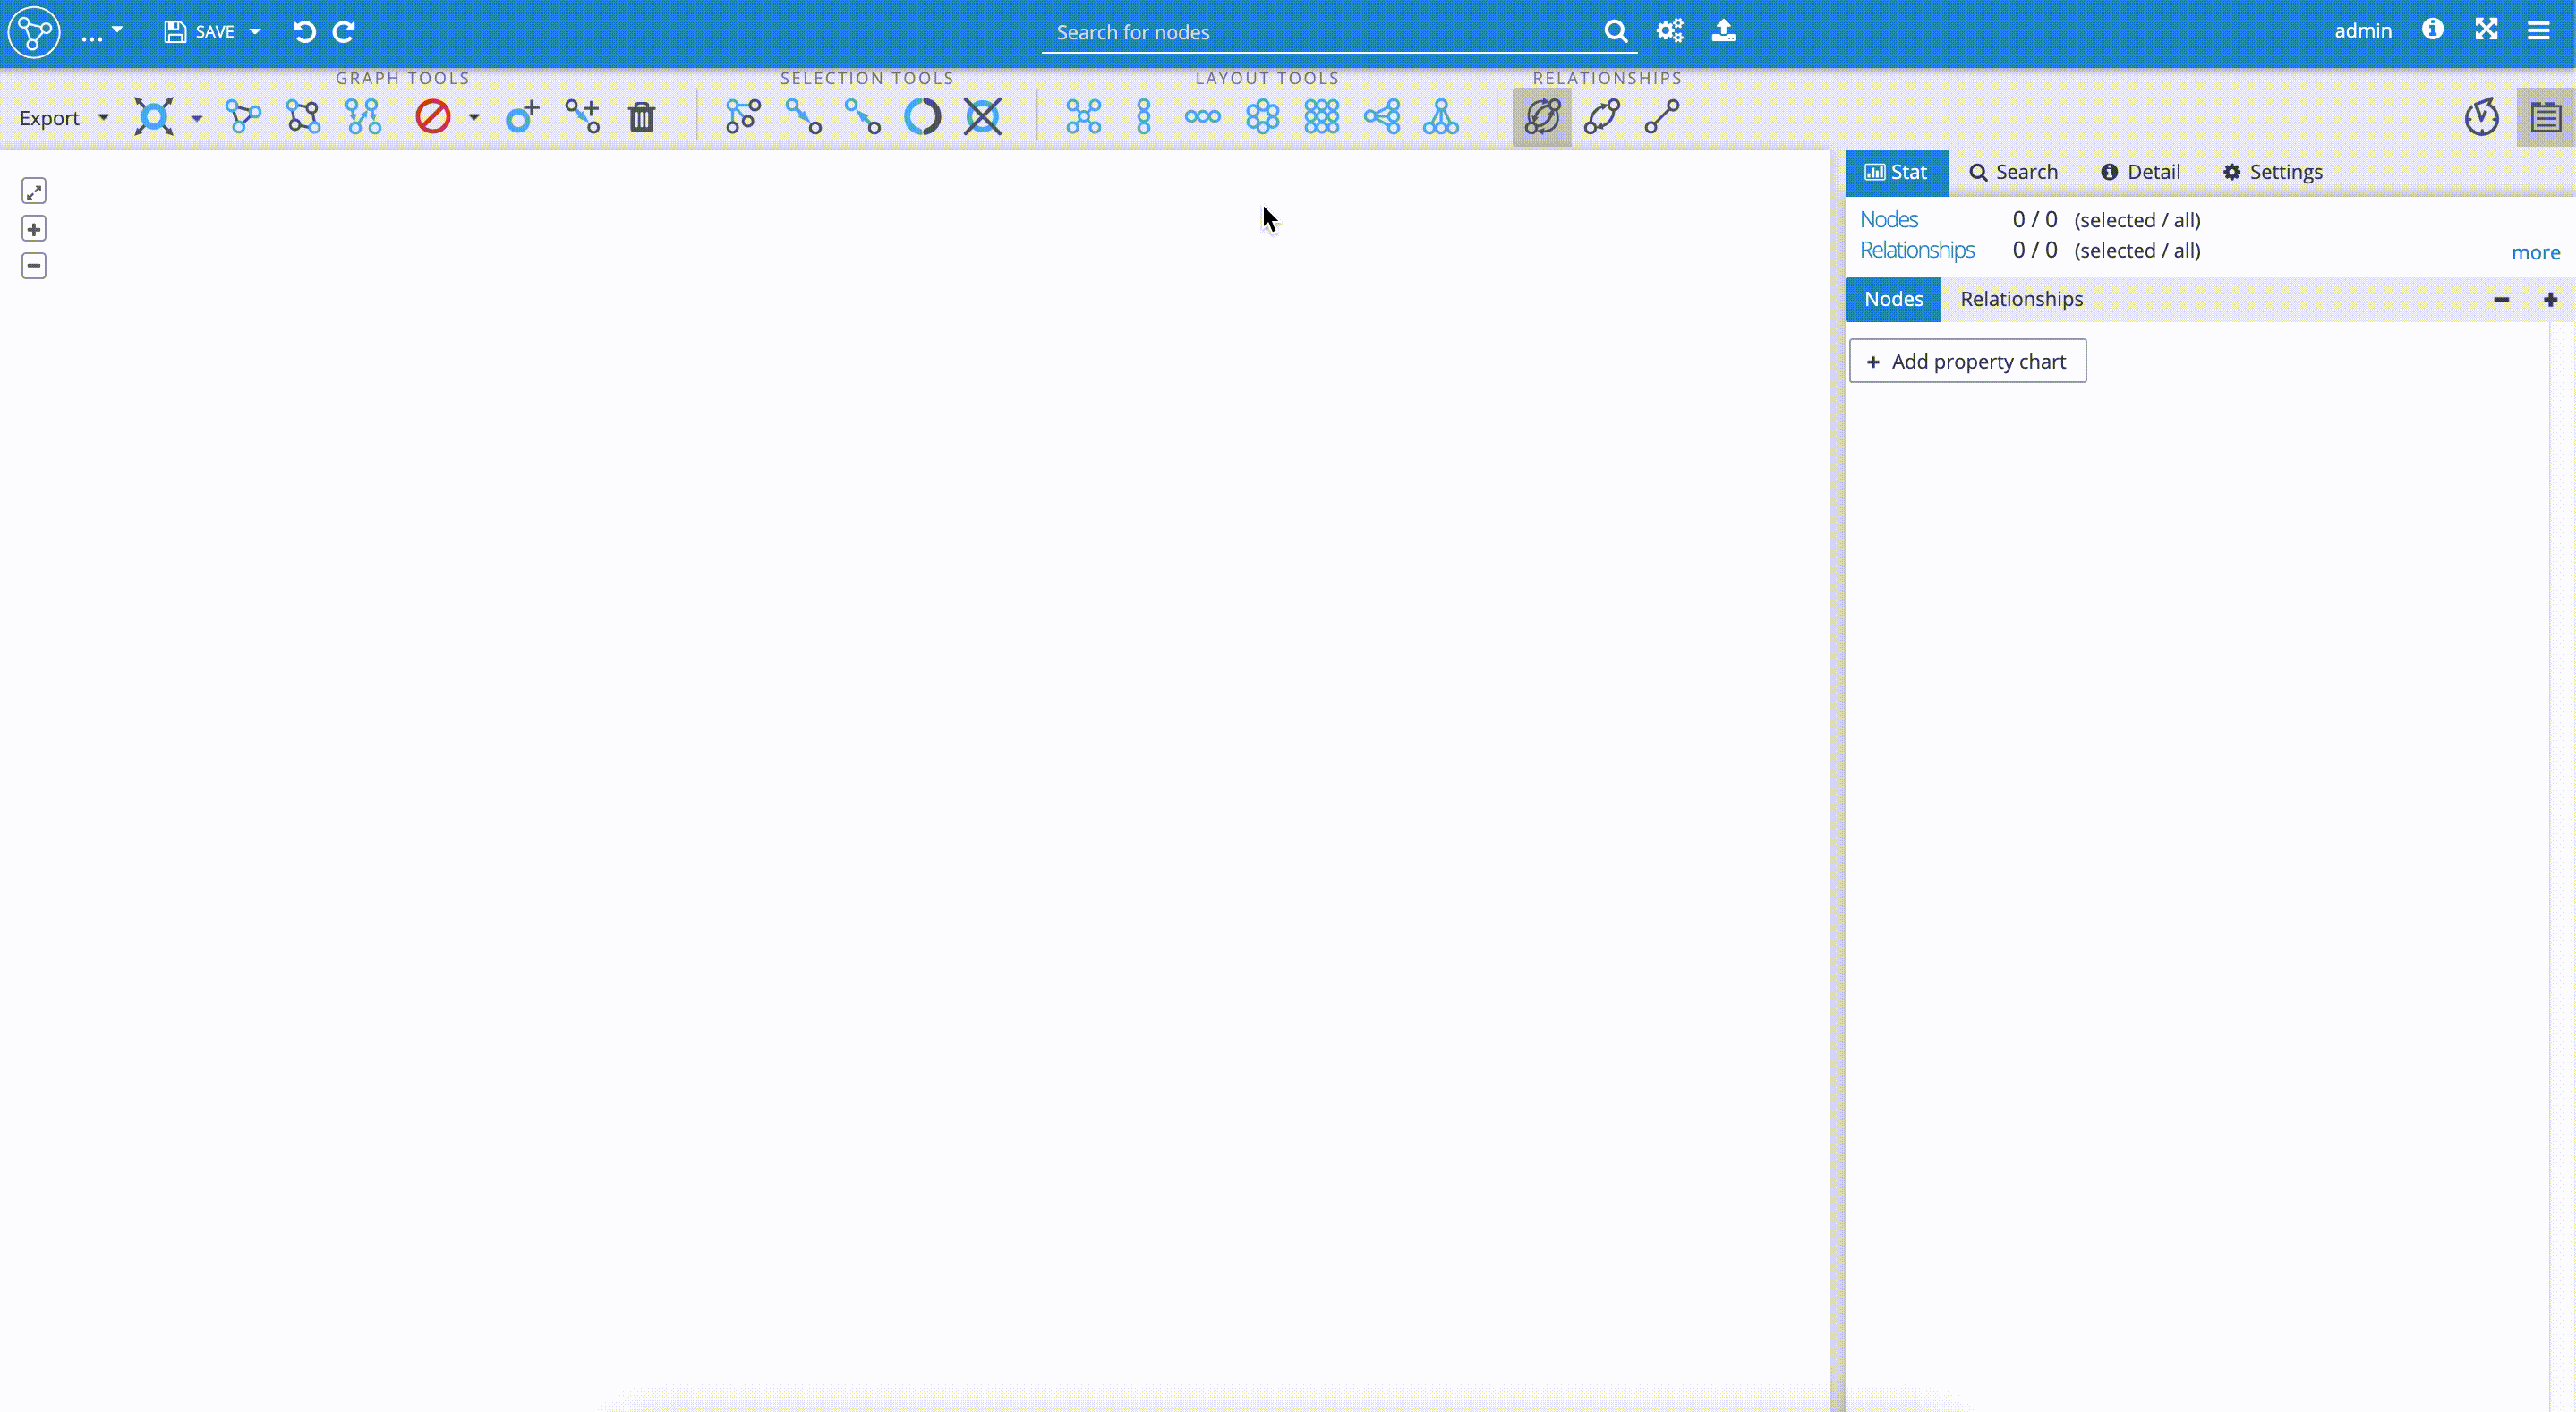Click the delete selected nodes icon
This screenshot has height=1412, width=2576.
642,116
